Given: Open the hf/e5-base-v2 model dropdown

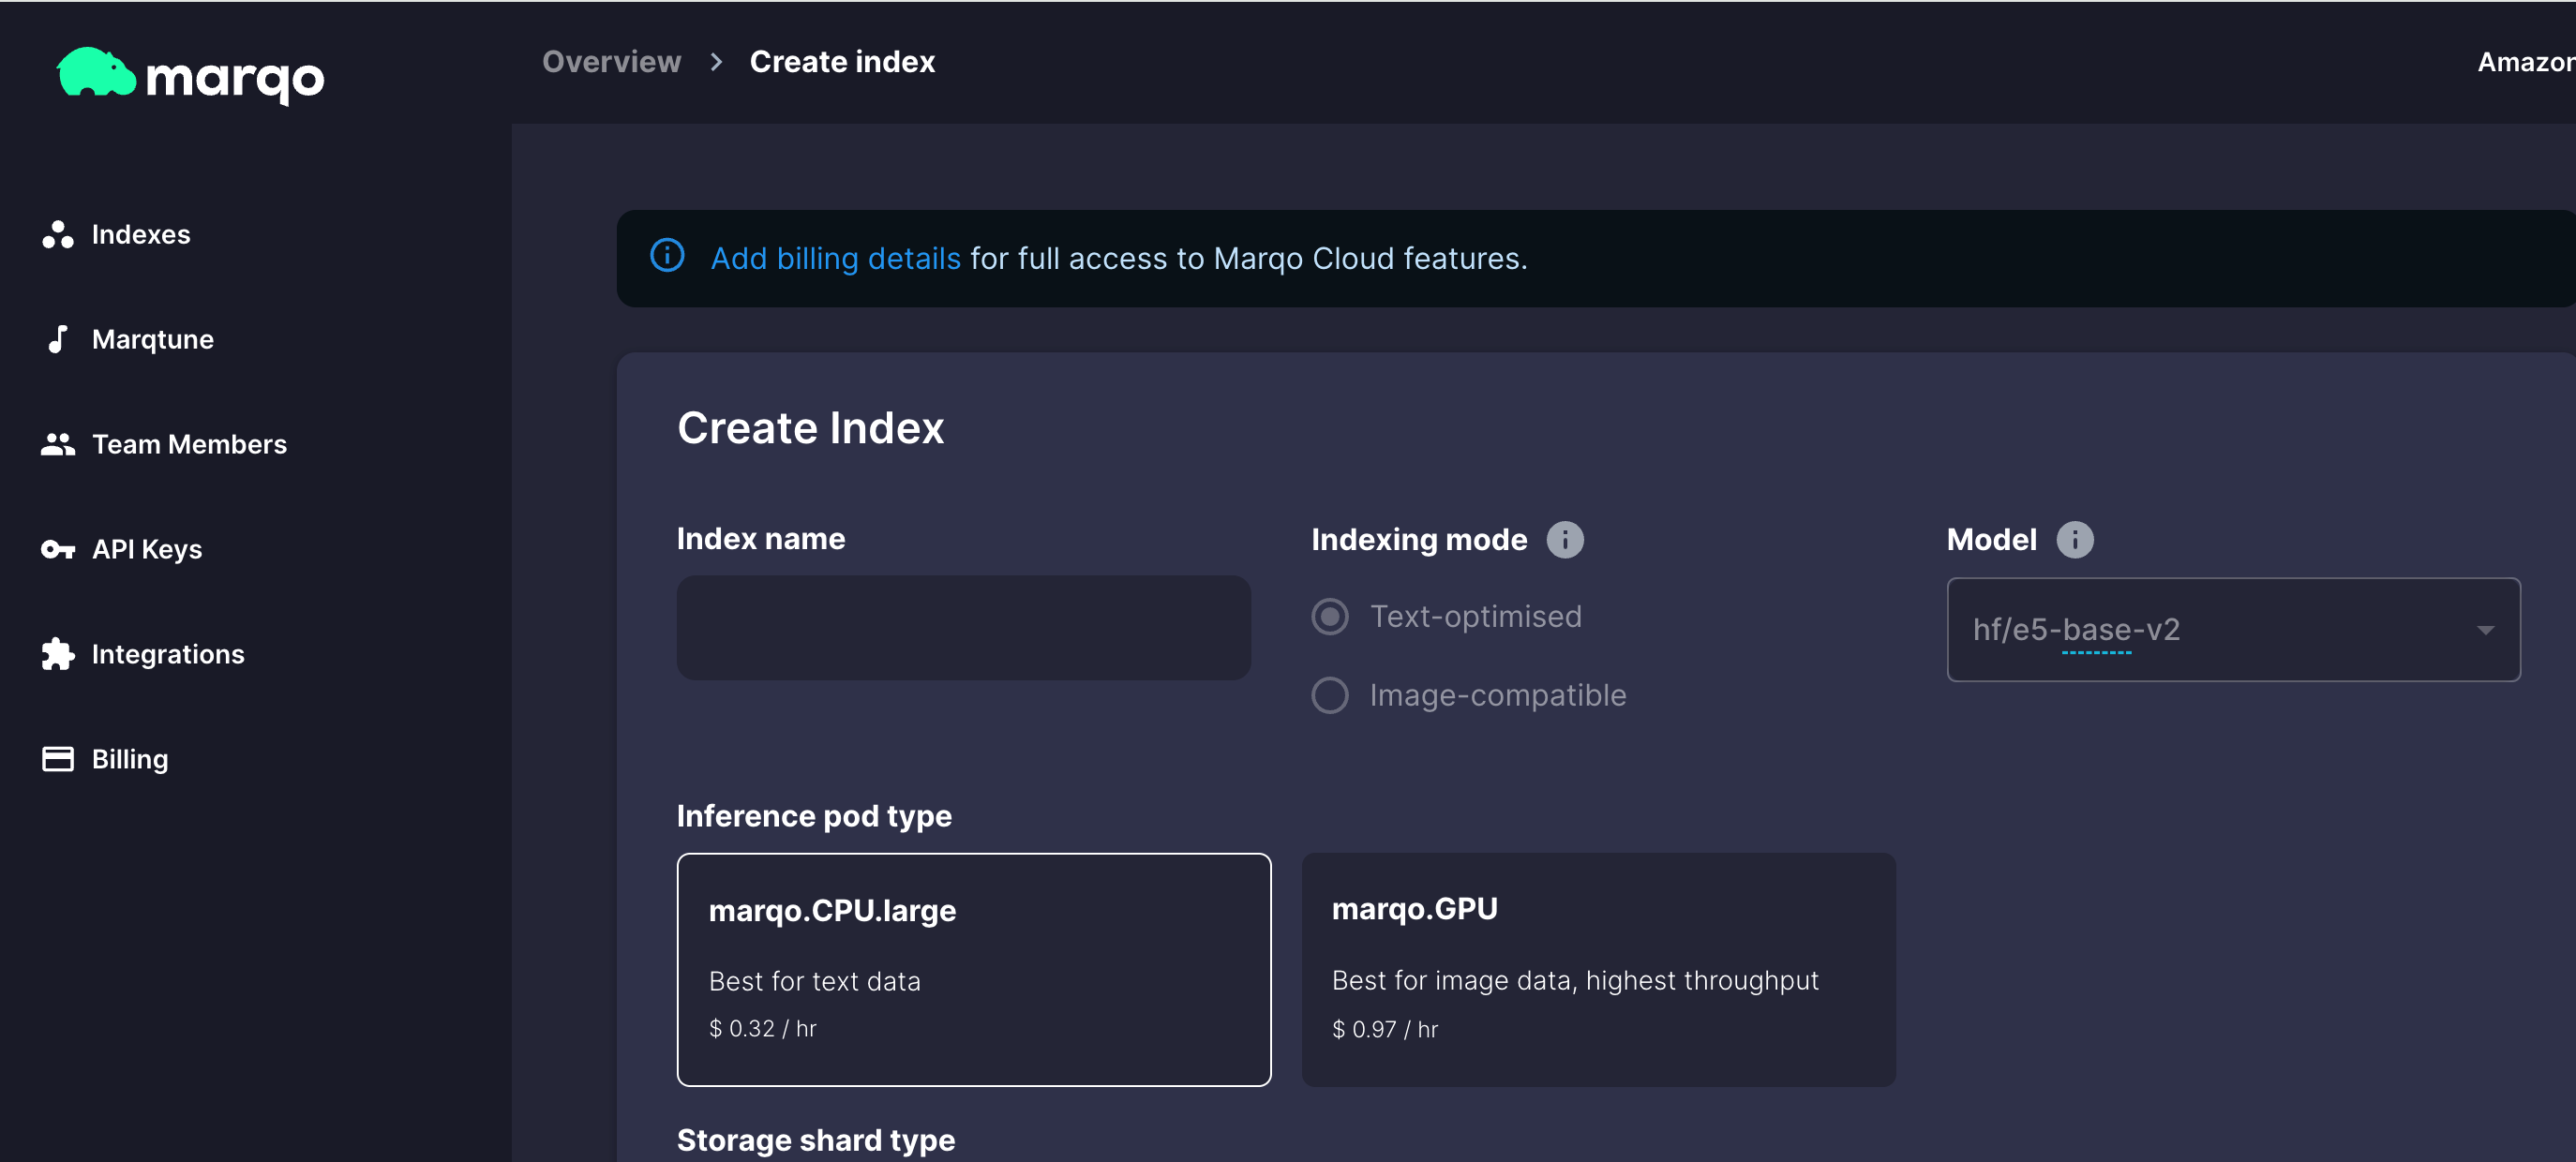Looking at the screenshot, I should 2200,629.
